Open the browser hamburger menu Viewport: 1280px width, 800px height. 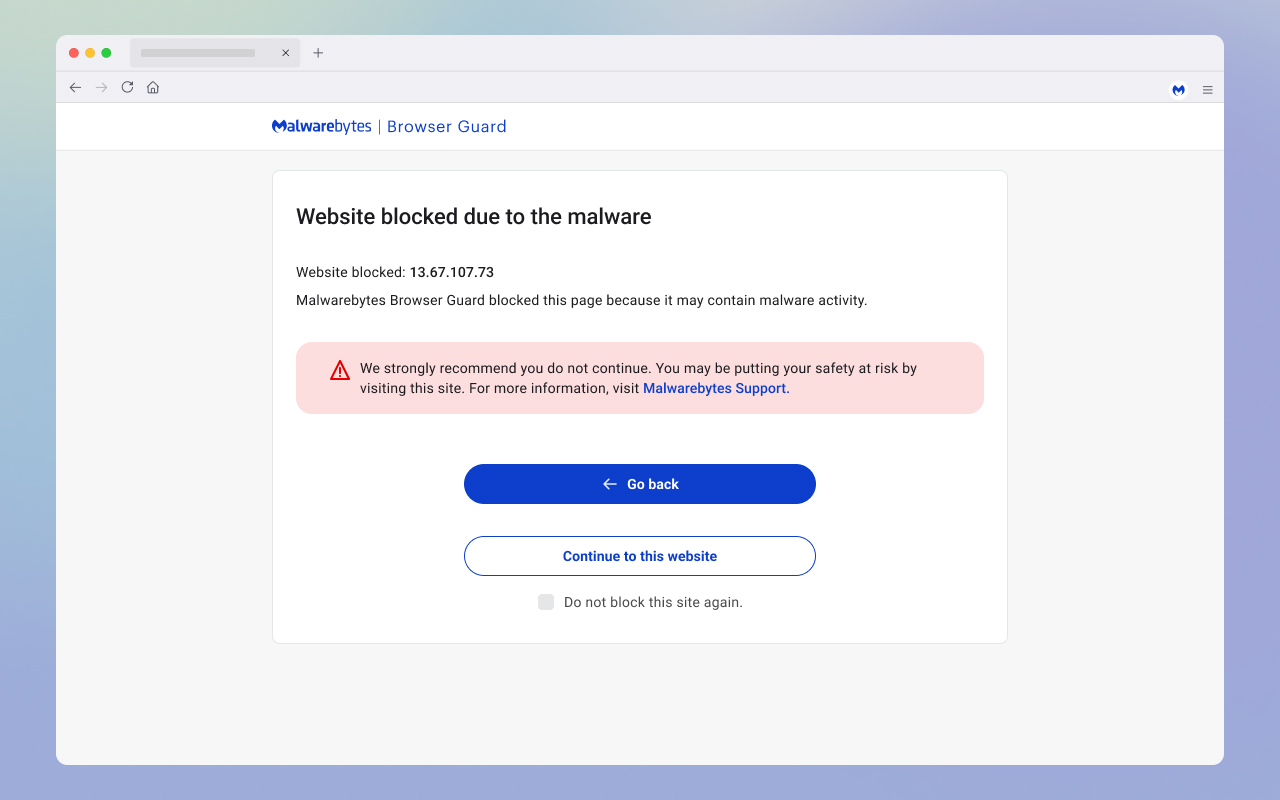coord(1207,88)
